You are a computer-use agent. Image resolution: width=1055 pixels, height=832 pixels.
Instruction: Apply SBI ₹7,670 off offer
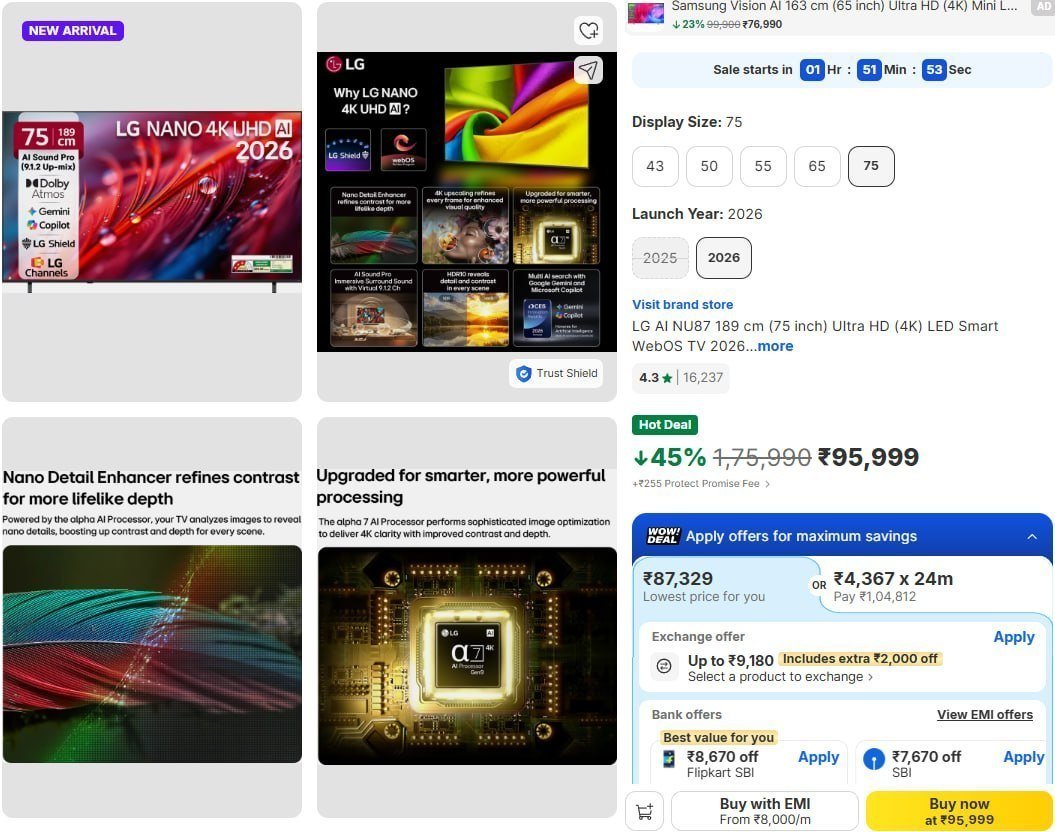1023,757
